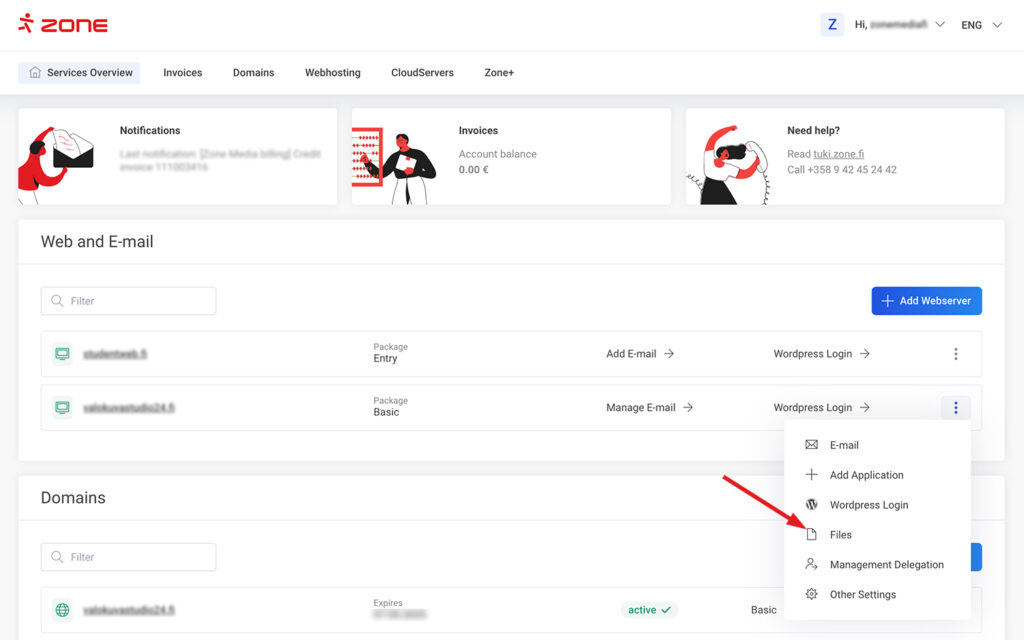This screenshot has height=640, width=1024.
Task: Select Files from the context menu
Action: pyautogui.click(x=840, y=535)
